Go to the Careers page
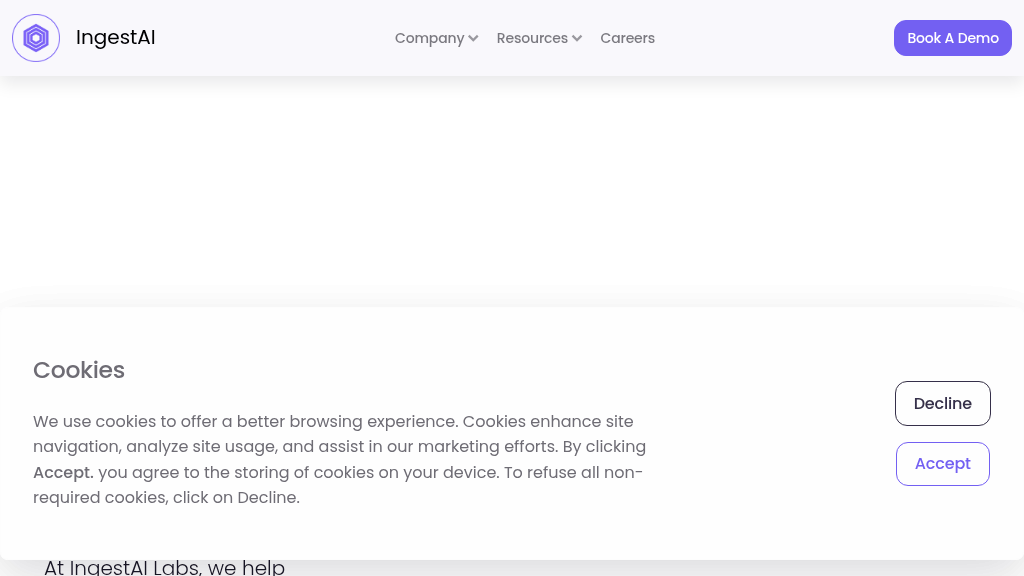 (x=628, y=38)
